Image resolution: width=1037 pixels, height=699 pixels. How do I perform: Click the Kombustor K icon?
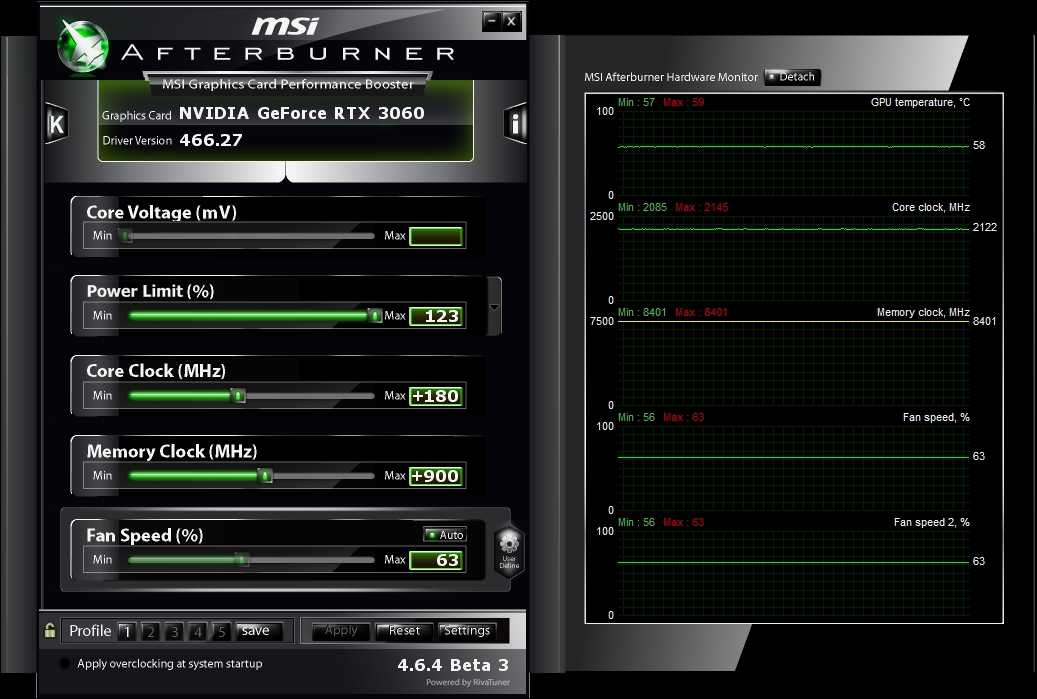click(x=56, y=124)
